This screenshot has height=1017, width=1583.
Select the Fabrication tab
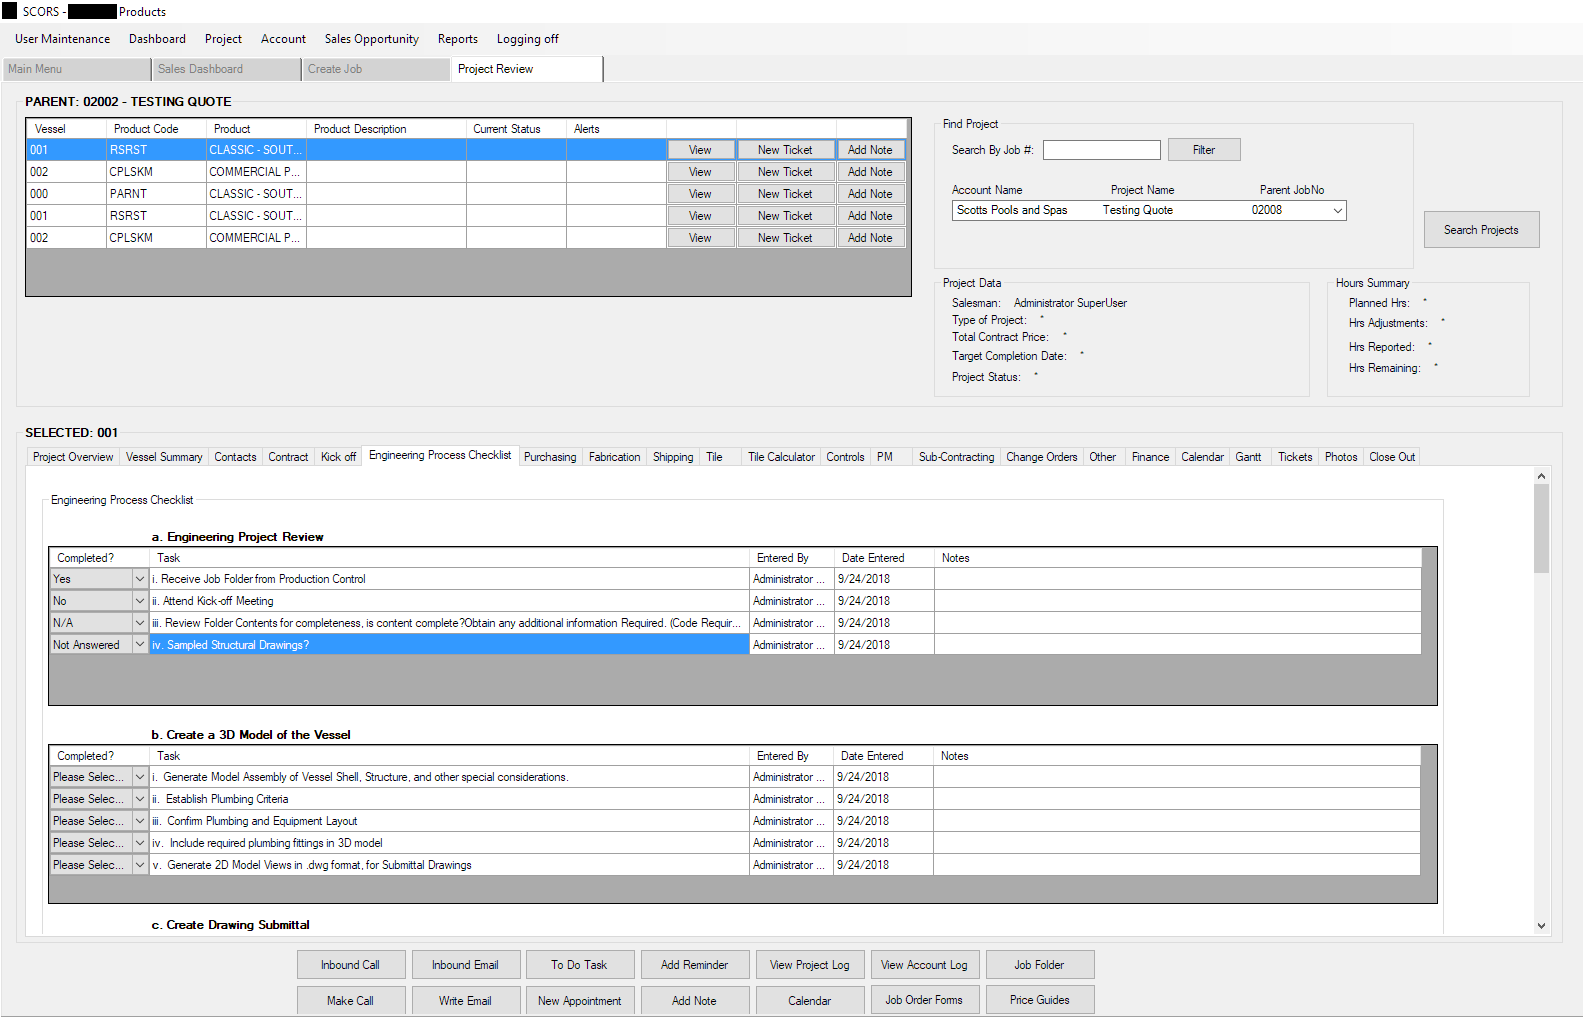tap(614, 457)
